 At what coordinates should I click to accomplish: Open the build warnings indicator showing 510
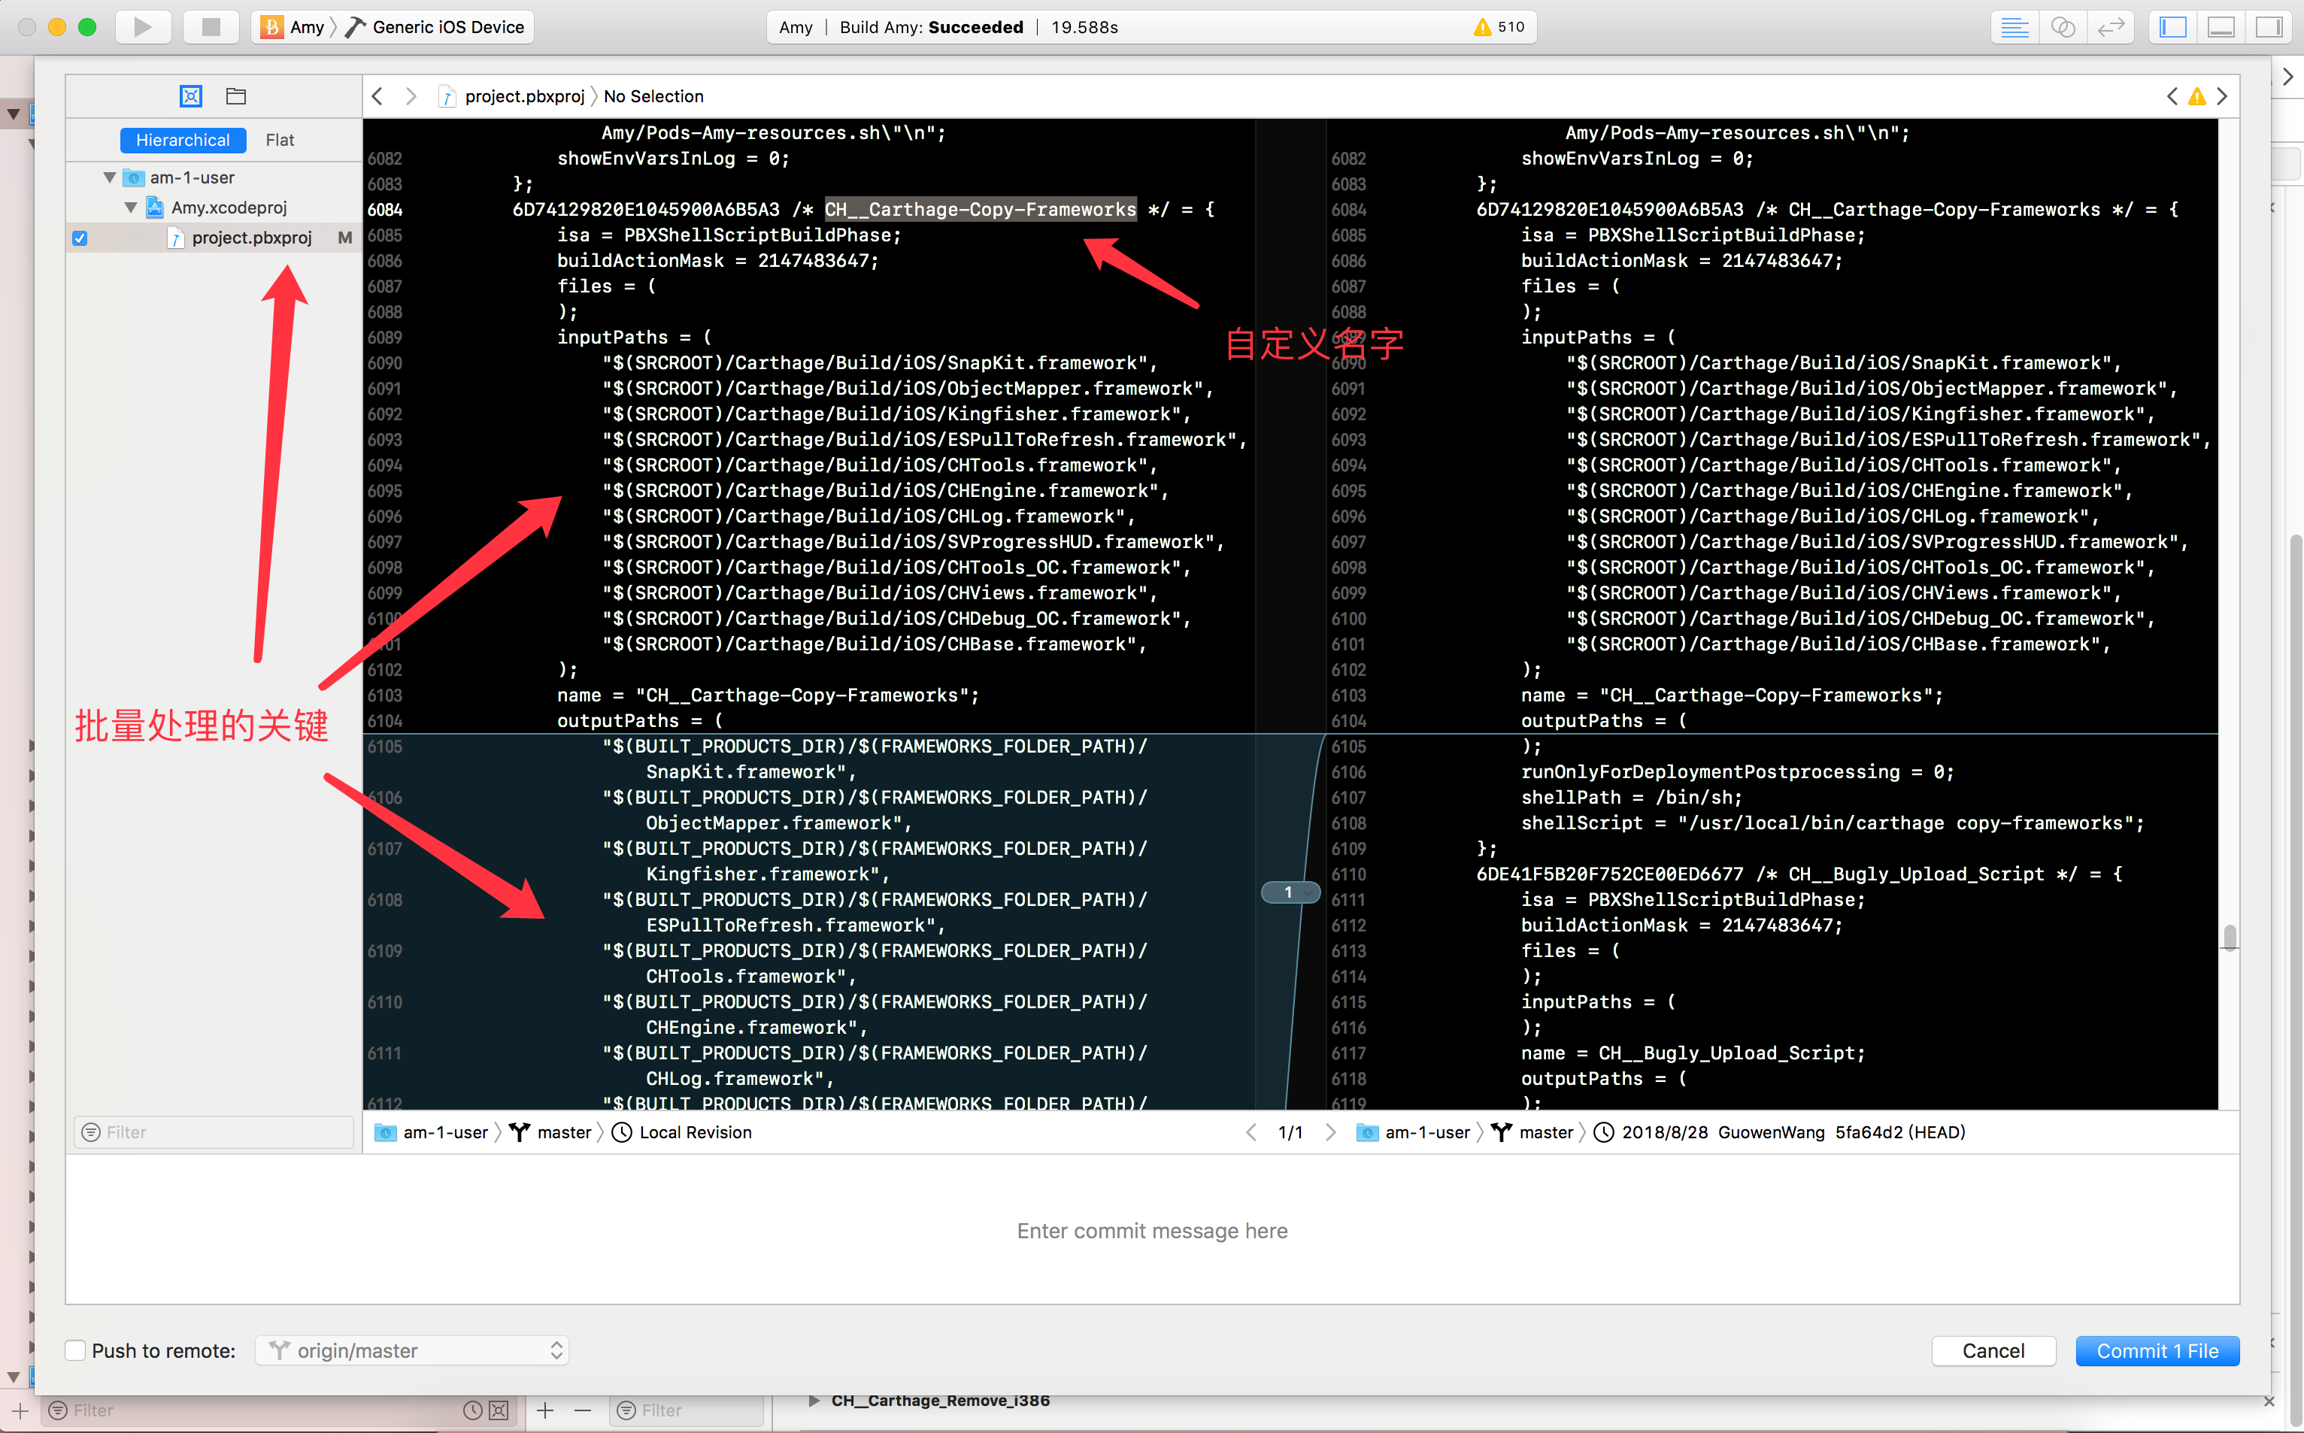pyautogui.click(x=1498, y=27)
